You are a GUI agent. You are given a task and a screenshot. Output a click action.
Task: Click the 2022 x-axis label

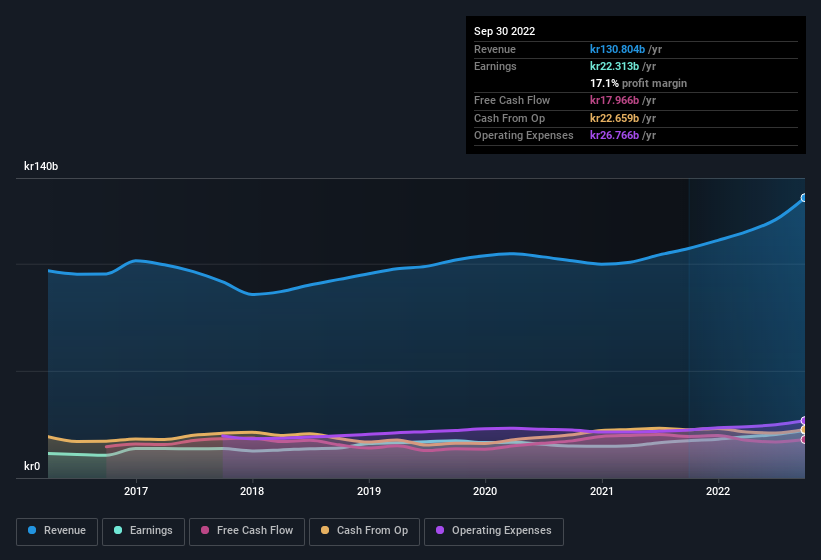tap(718, 491)
